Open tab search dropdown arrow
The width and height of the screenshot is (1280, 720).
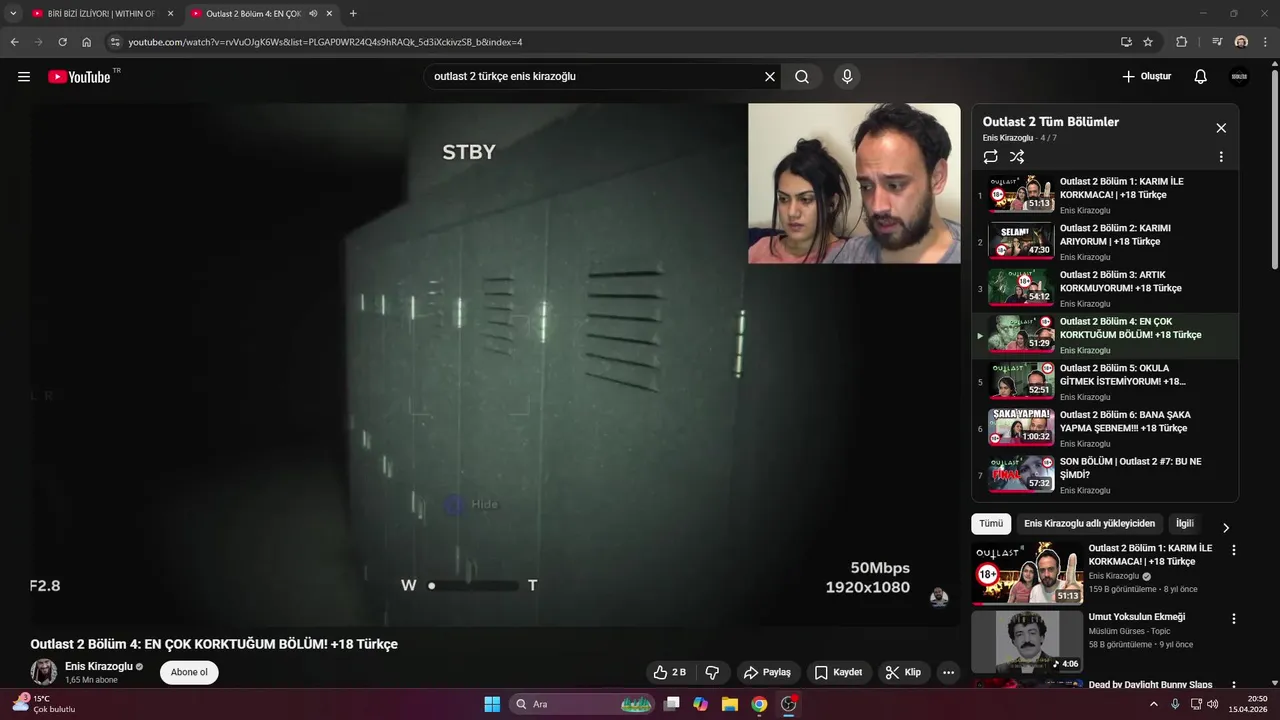point(13,14)
